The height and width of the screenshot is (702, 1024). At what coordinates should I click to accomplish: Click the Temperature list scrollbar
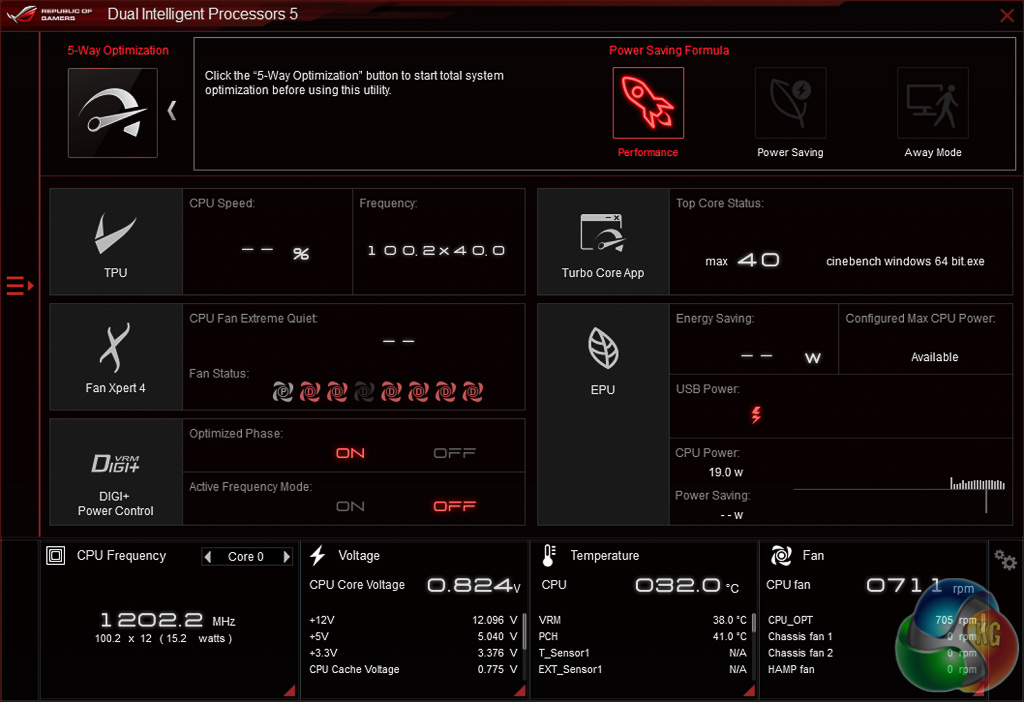click(x=754, y=622)
